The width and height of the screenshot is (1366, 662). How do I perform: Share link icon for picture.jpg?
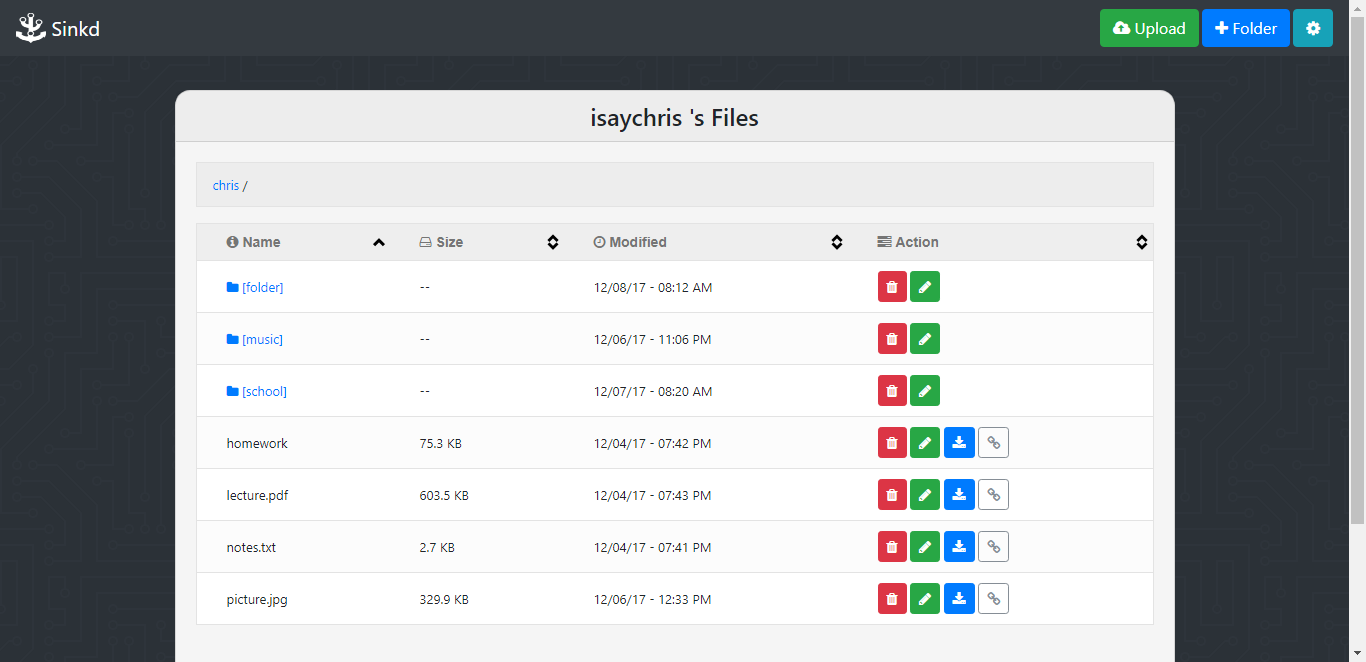coord(993,599)
